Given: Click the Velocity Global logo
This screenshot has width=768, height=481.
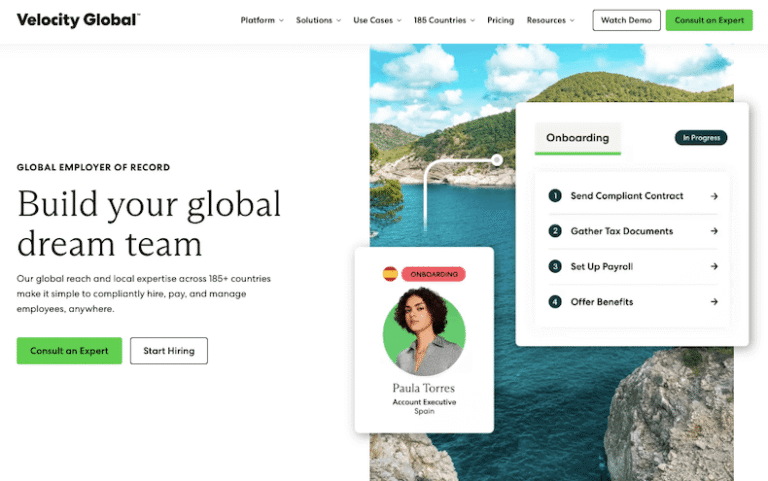Looking at the screenshot, I should 78,20.
